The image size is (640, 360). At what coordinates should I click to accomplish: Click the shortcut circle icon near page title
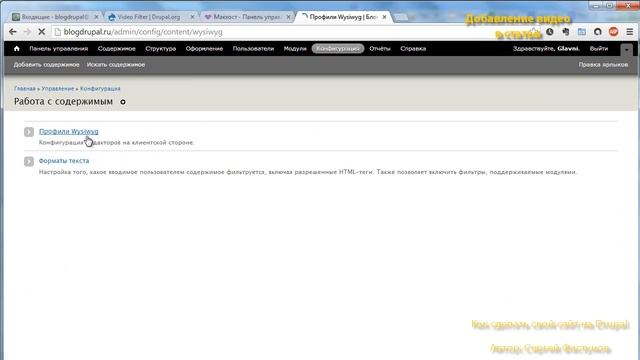[123, 102]
